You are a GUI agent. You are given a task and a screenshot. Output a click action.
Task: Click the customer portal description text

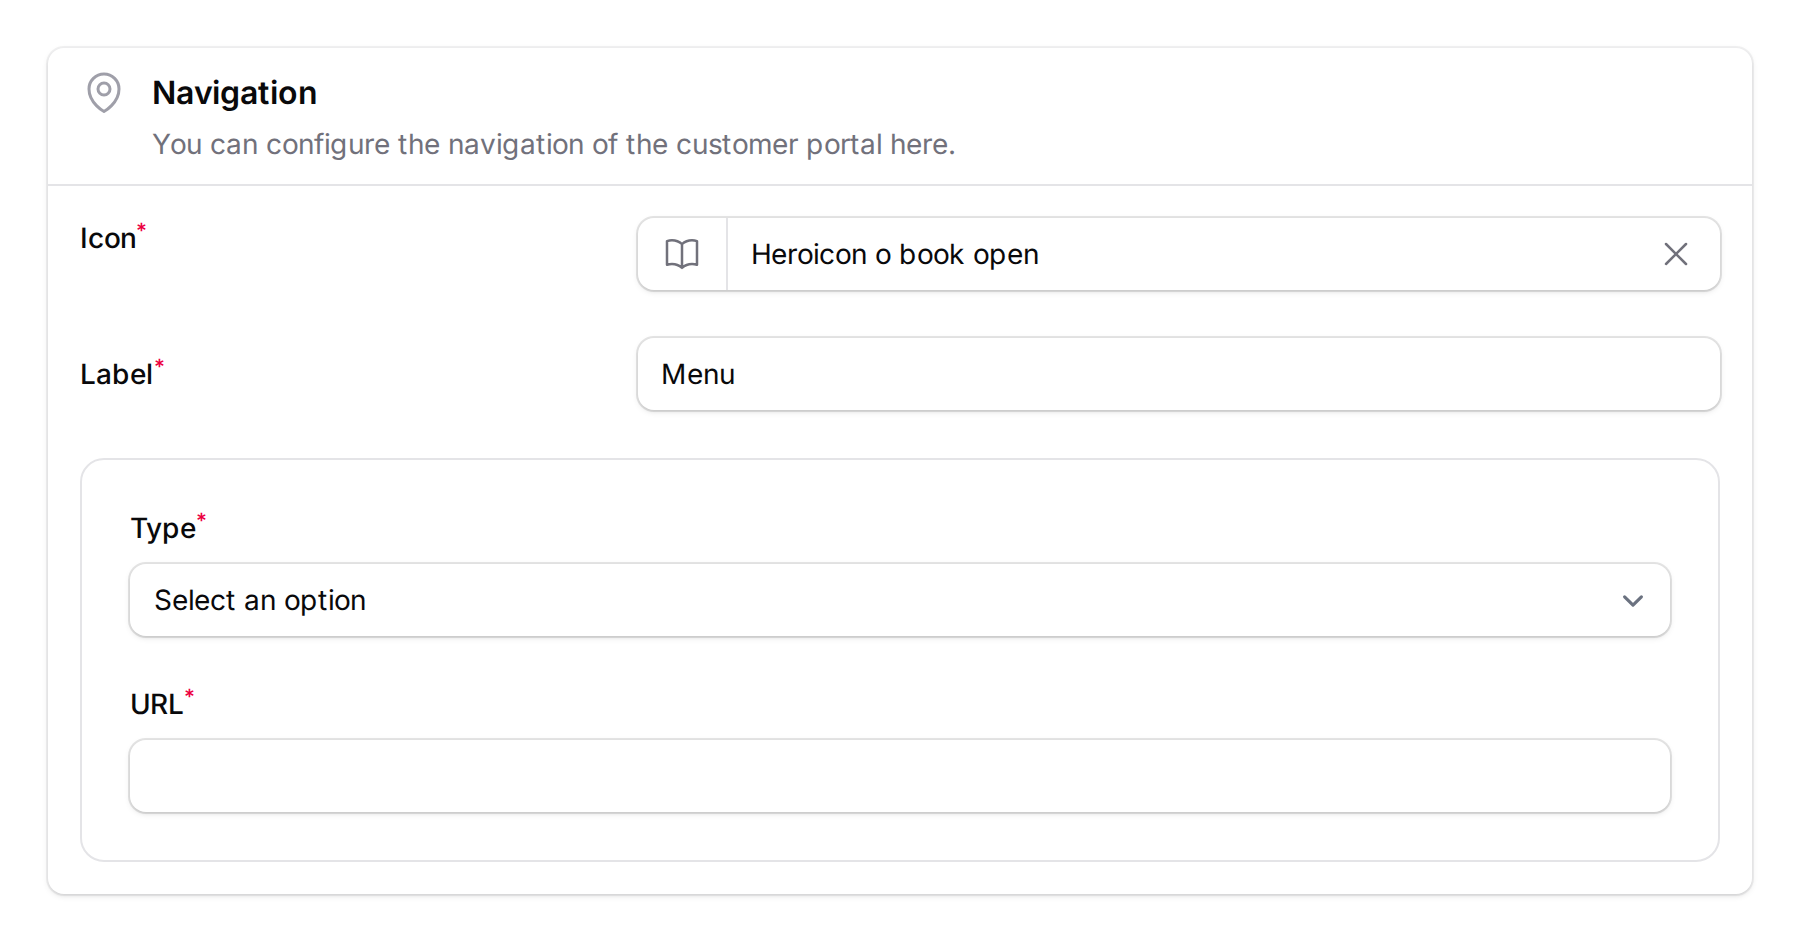pos(553,144)
